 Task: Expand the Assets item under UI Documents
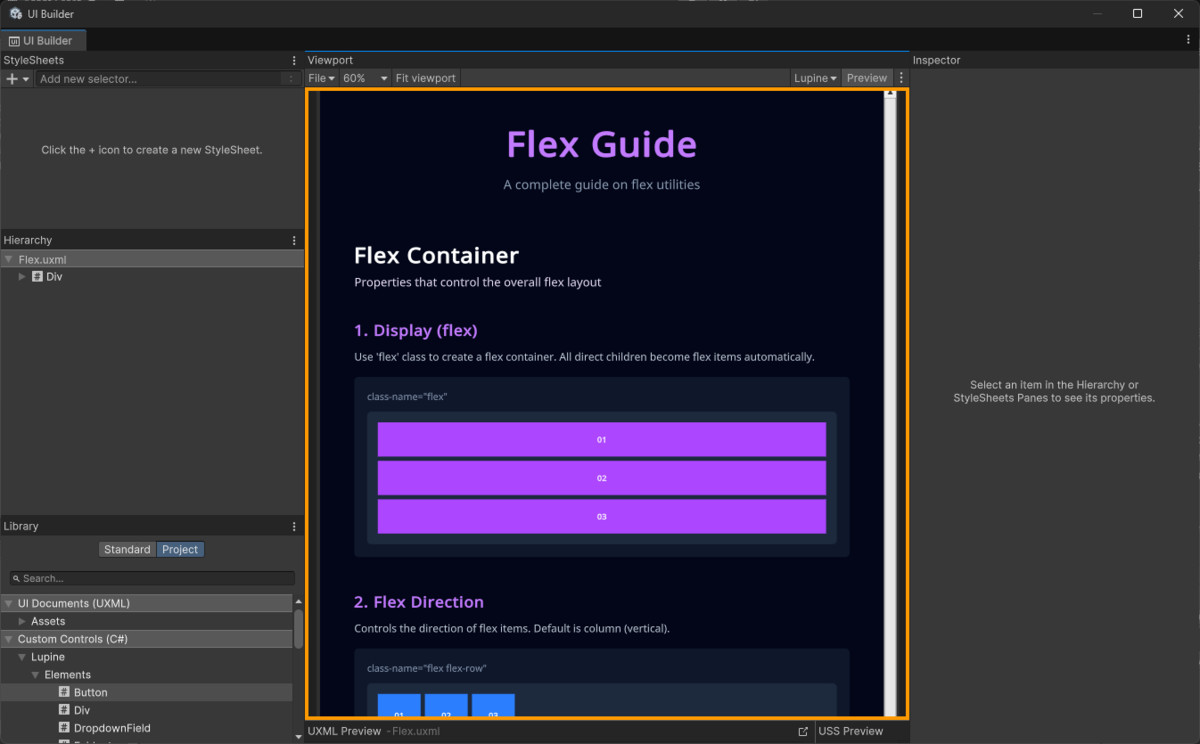20,621
